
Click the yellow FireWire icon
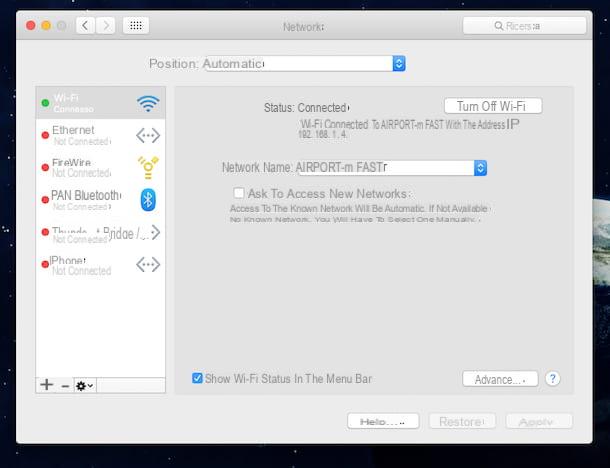pyautogui.click(x=148, y=168)
